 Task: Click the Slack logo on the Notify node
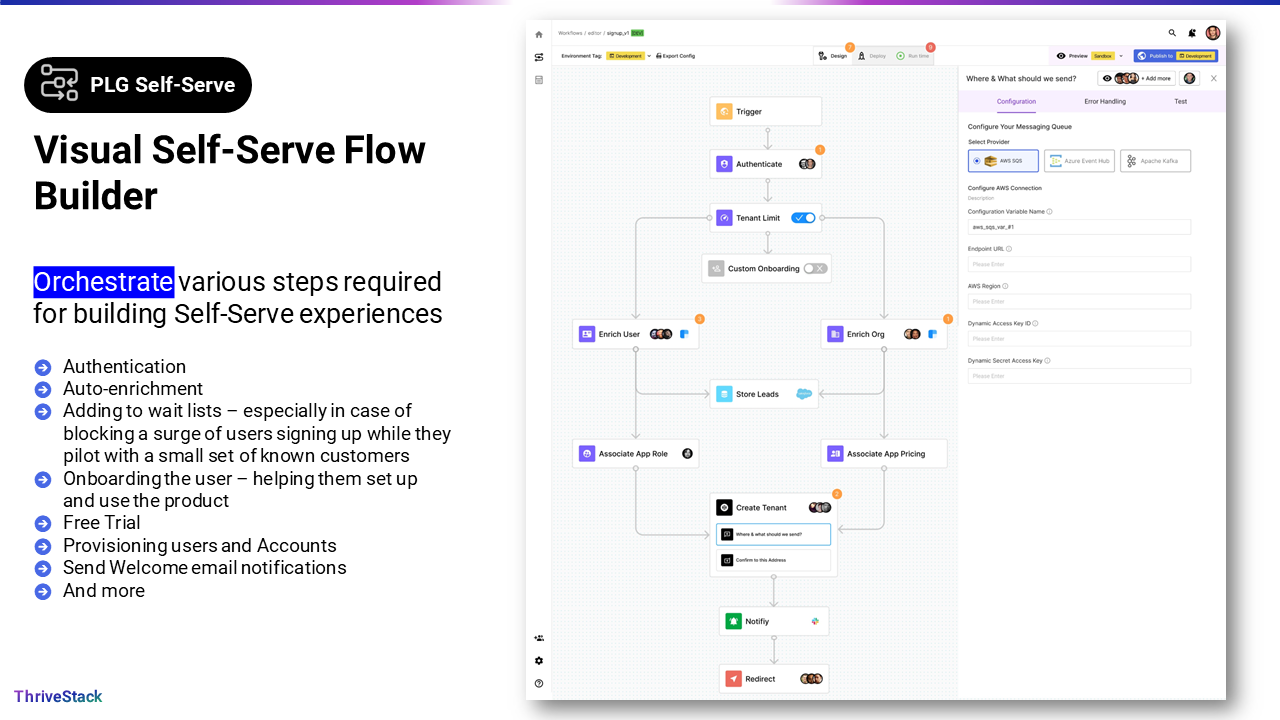tap(815, 621)
